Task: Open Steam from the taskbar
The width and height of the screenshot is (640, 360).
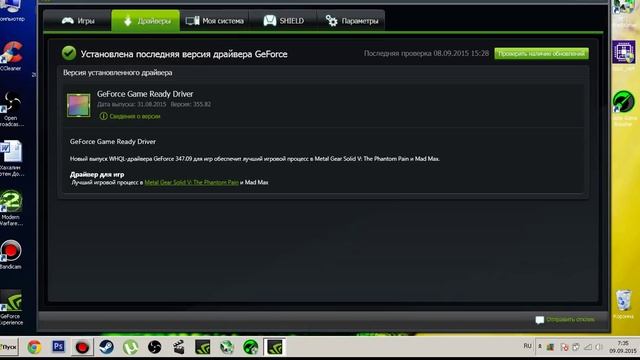Action: (106, 347)
